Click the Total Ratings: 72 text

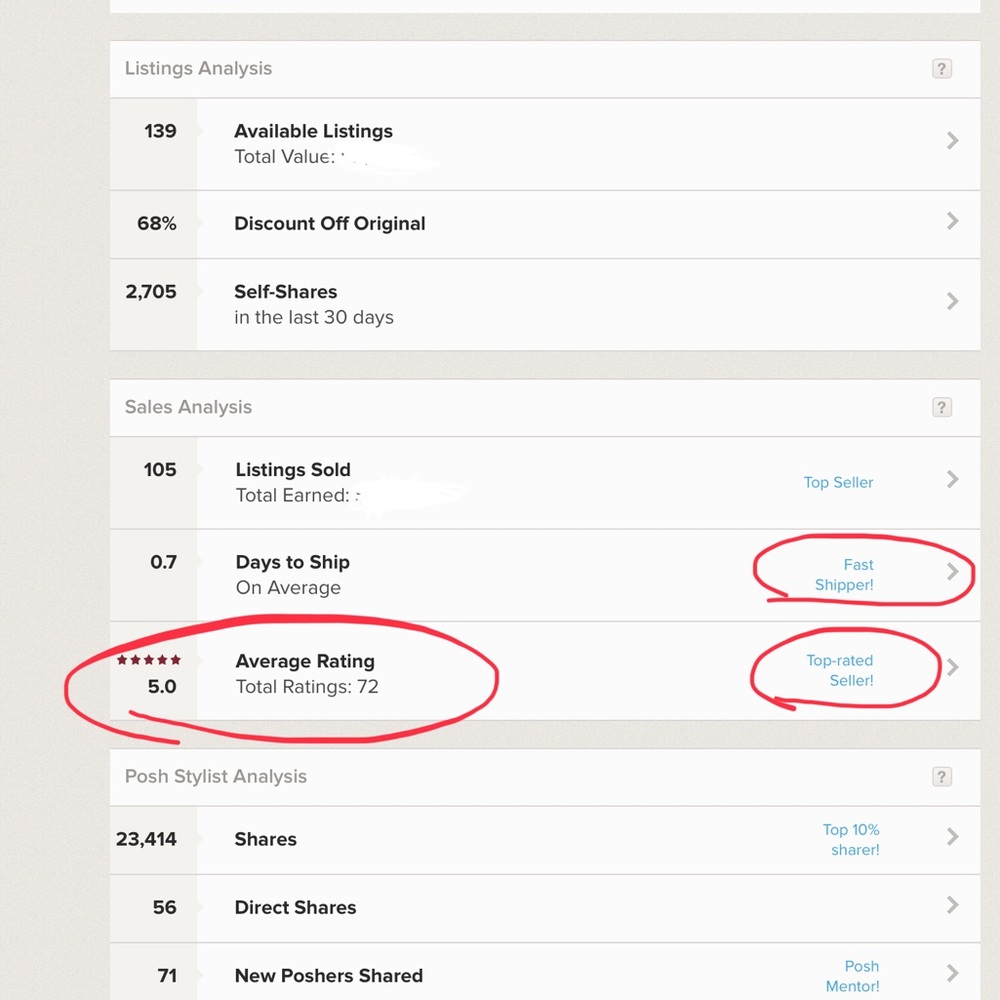point(307,687)
